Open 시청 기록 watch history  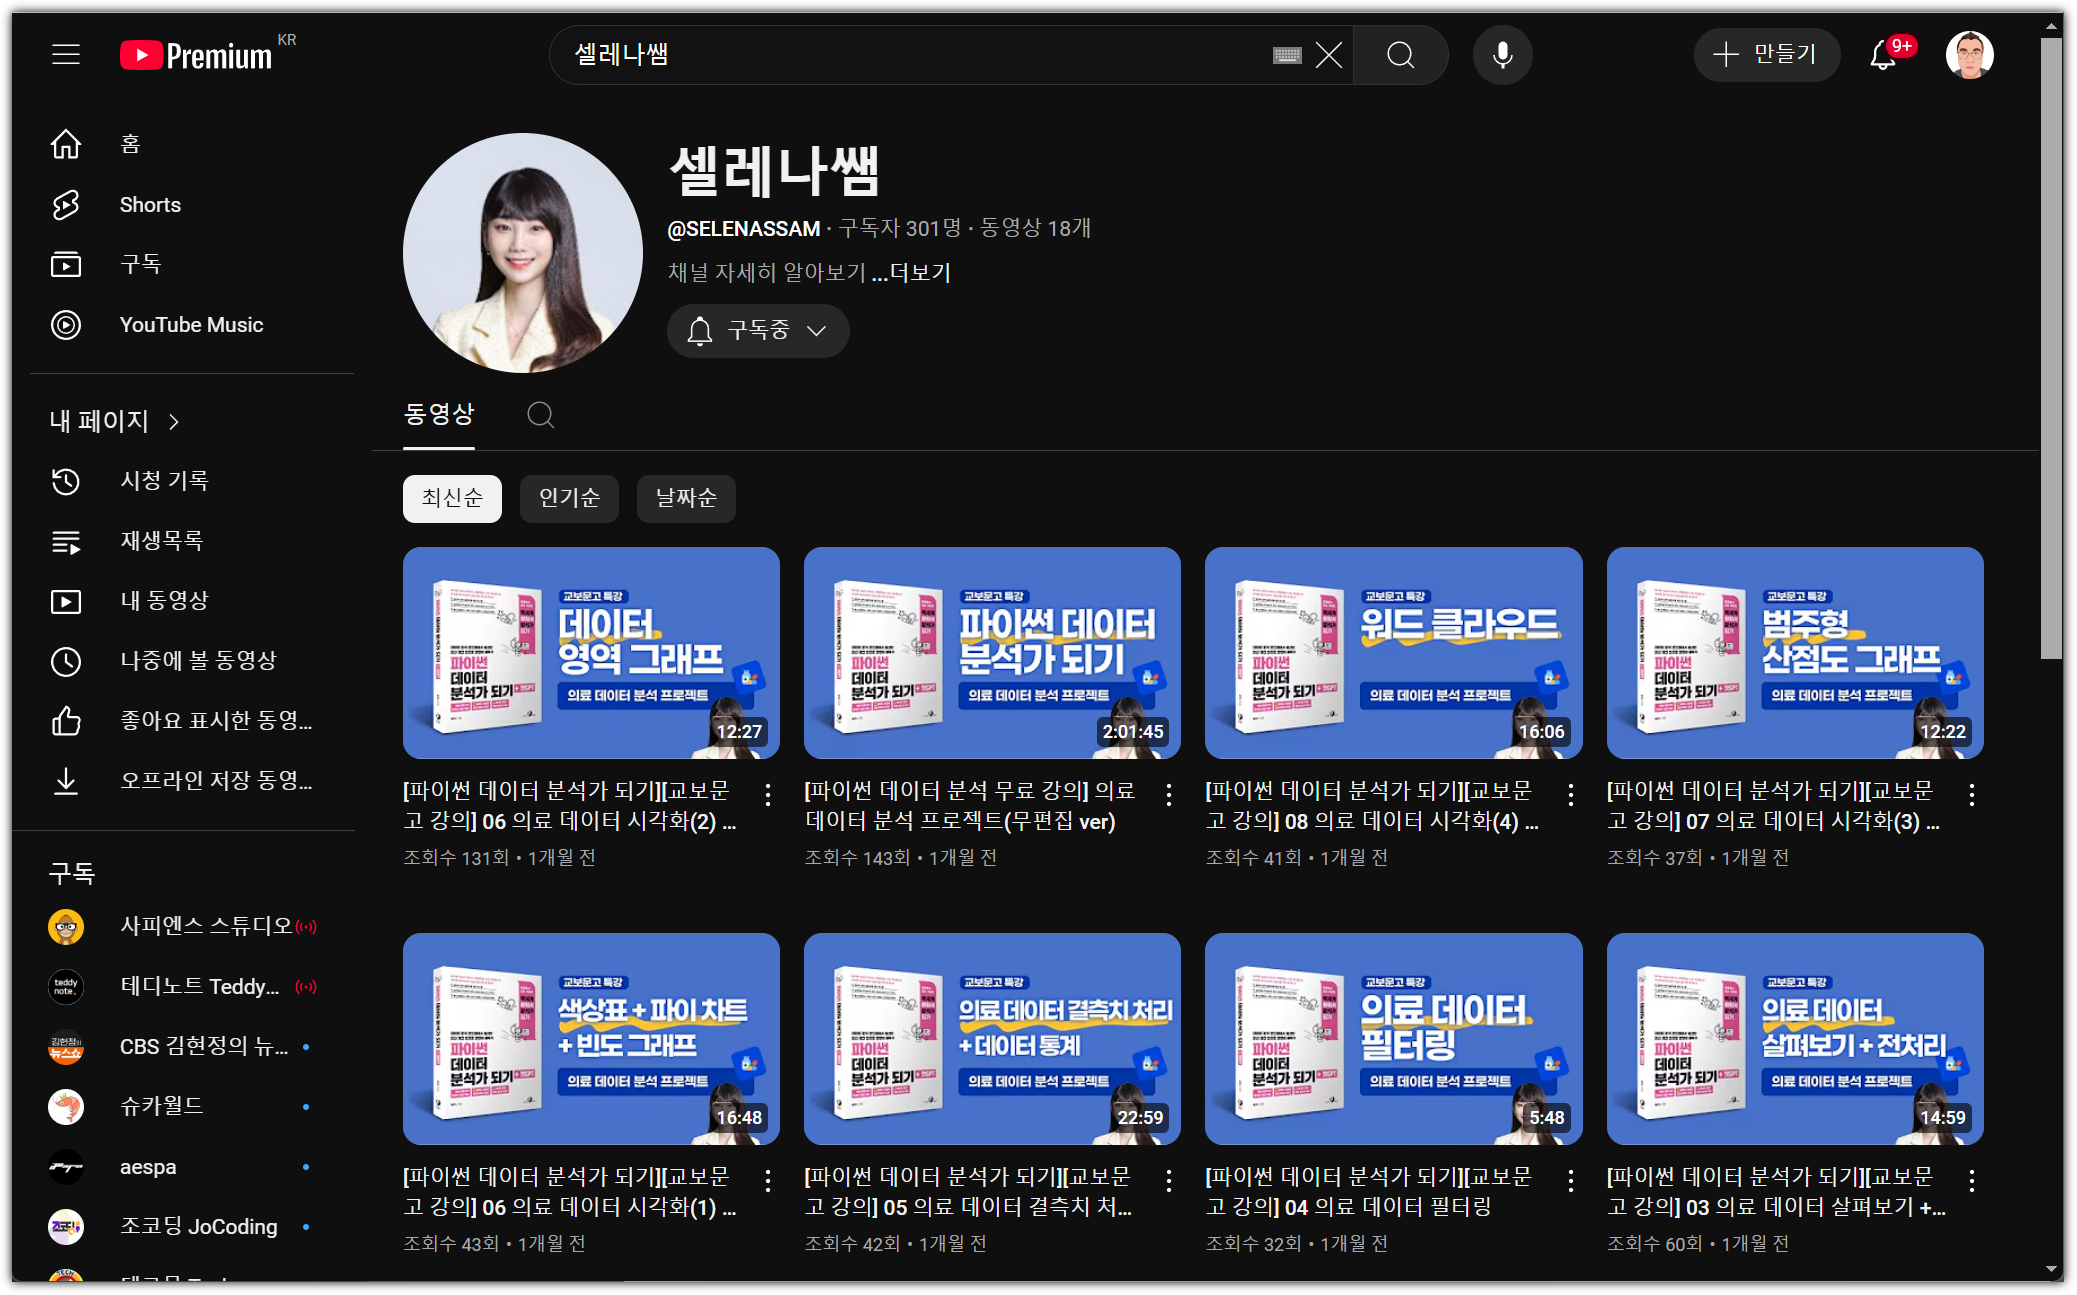click(164, 481)
